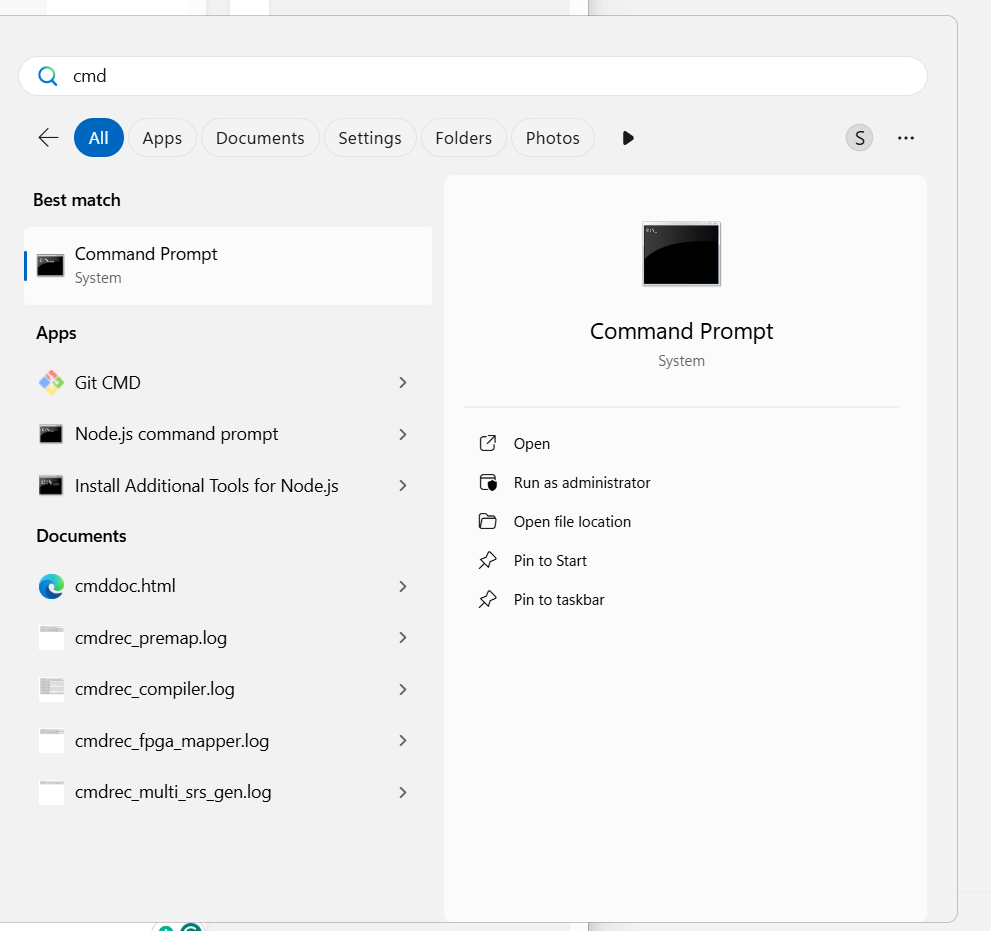991x931 pixels.
Task: Click the Node.js command prompt icon
Action: [x=51, y=434]
